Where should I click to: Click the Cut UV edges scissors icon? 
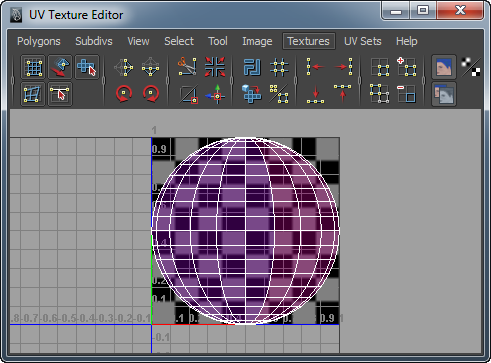point(187,66)
